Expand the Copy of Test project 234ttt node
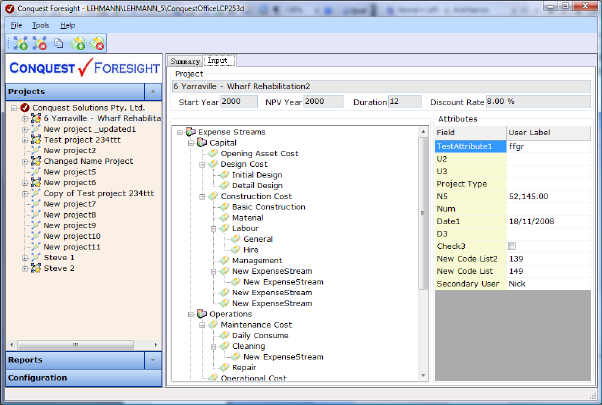 25,193
